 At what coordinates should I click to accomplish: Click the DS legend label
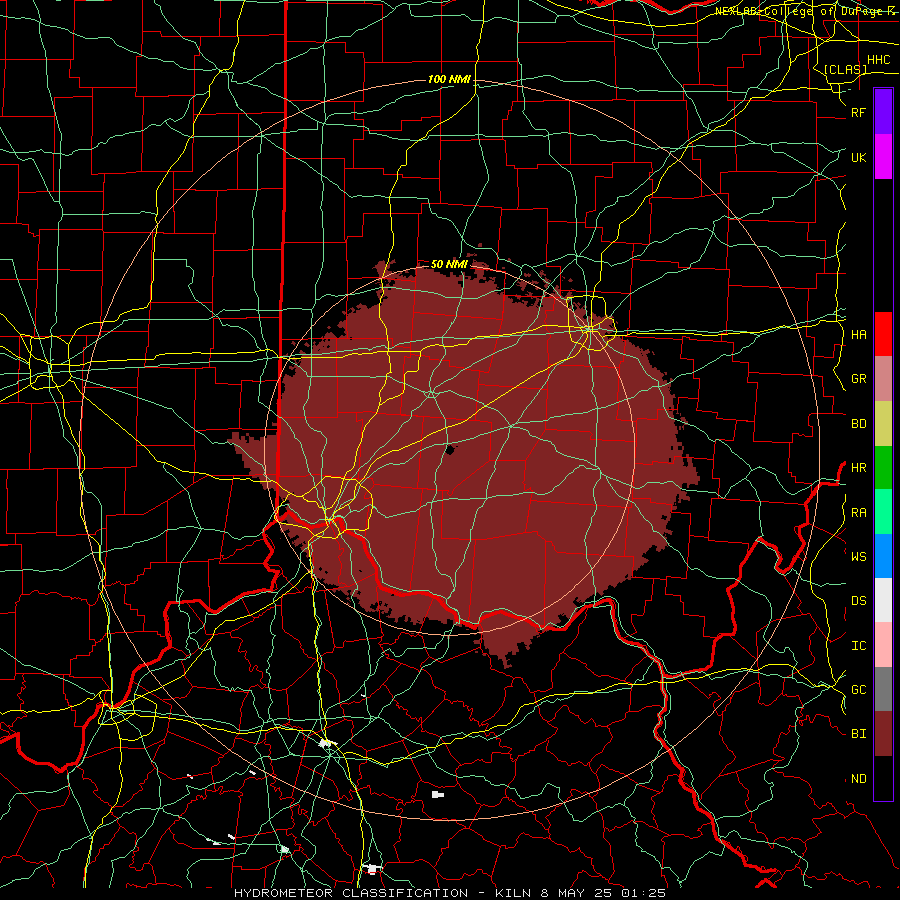[859, 601]
